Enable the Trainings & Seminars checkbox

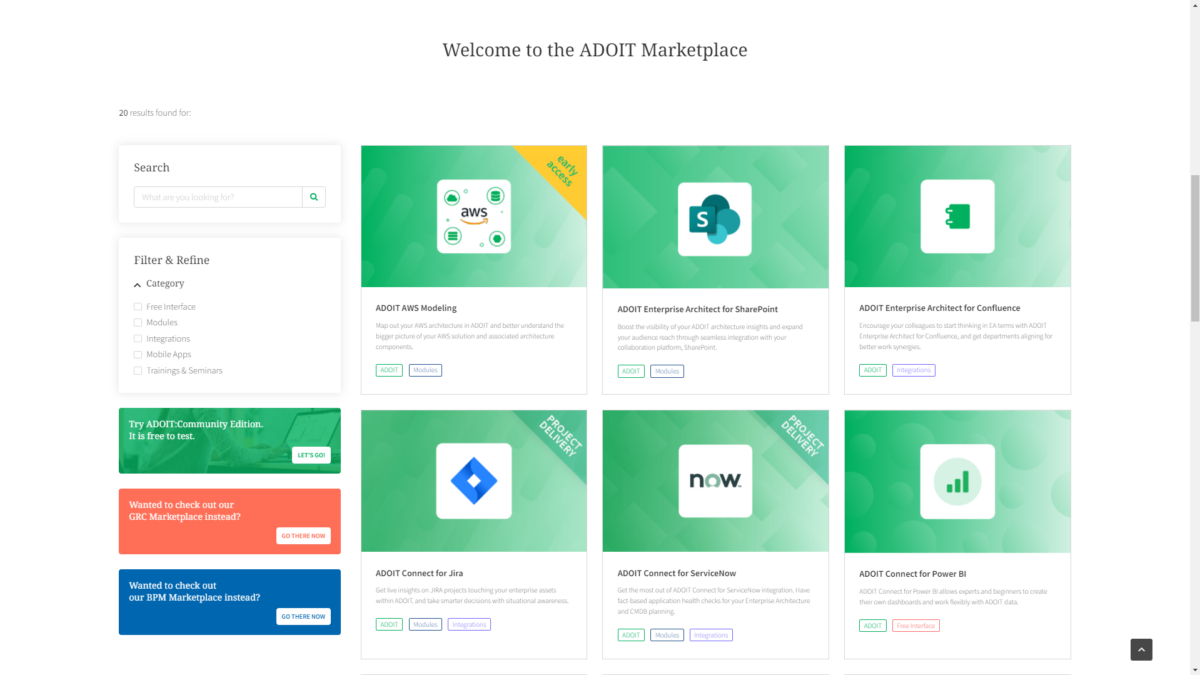pyautogui.click(x=137, y=370)
